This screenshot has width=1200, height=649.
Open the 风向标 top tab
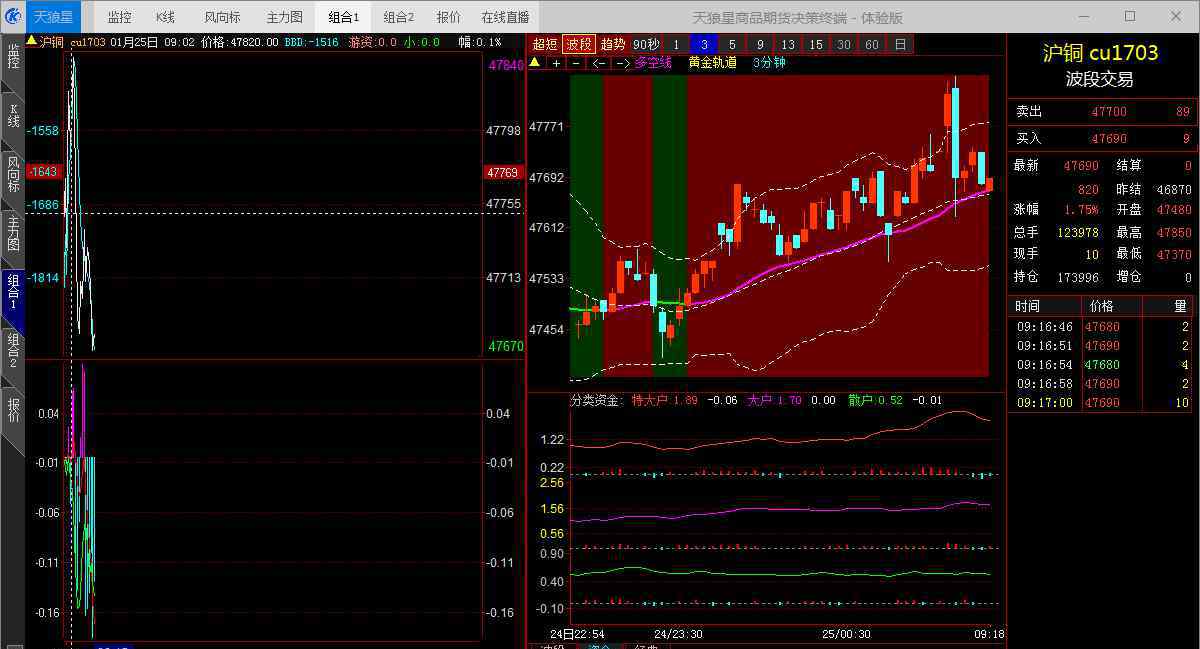point(222,17)
